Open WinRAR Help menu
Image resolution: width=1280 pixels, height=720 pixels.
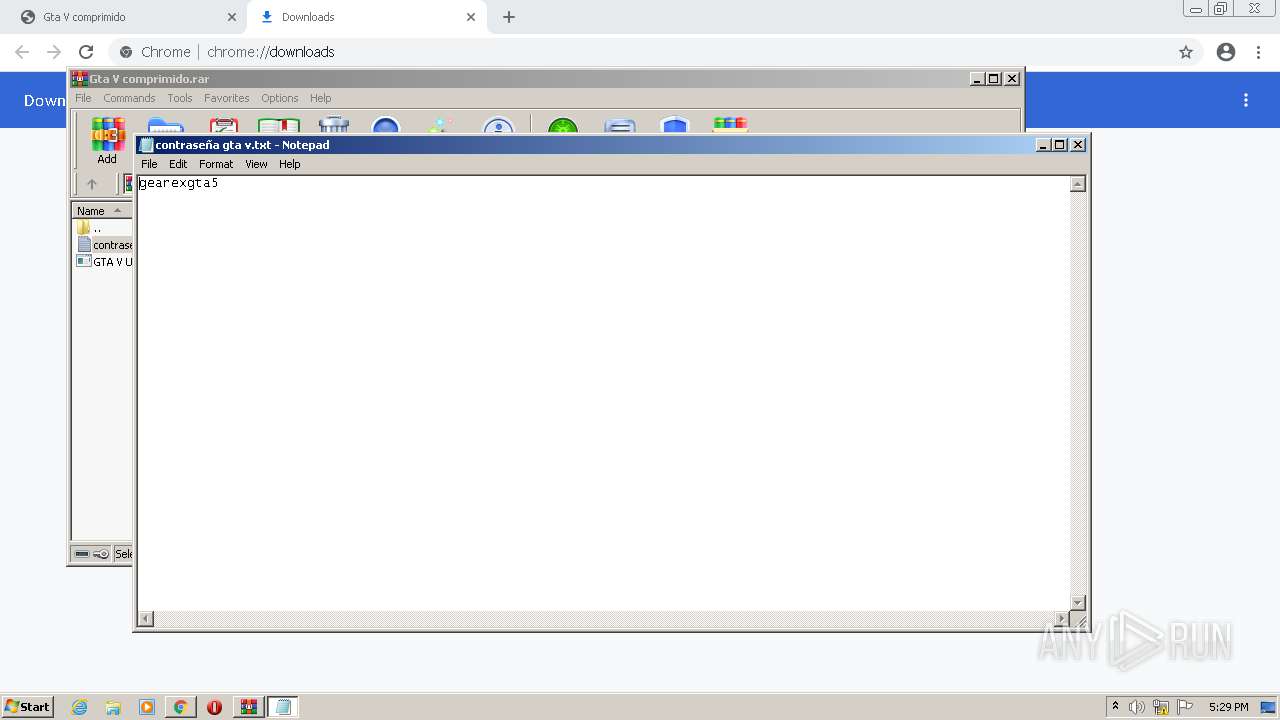click(320, 98)
